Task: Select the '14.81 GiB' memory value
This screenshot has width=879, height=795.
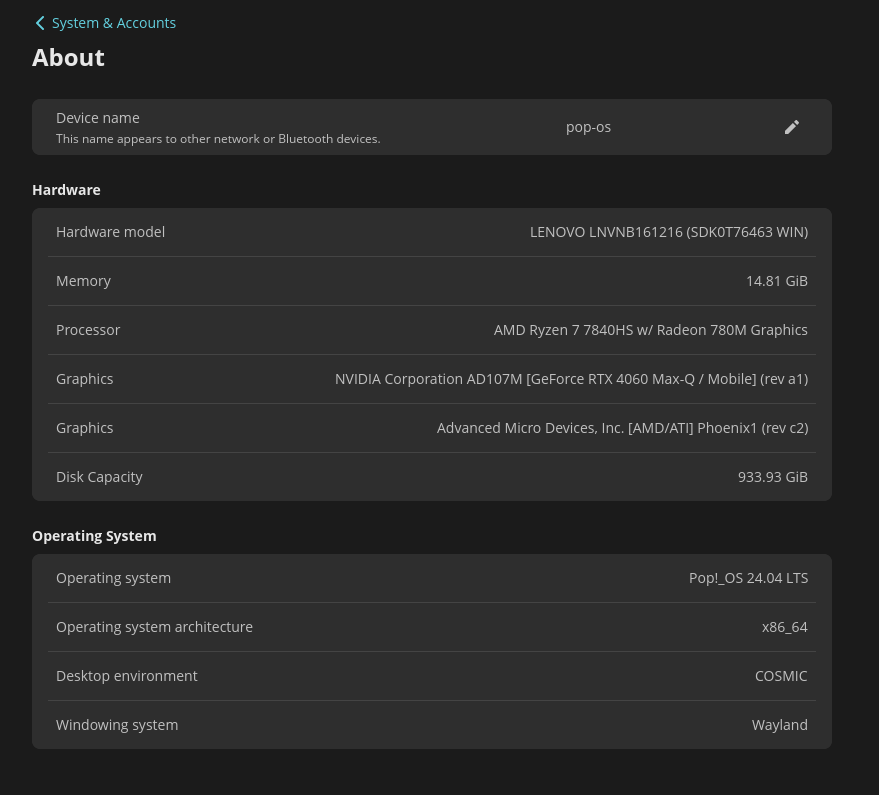Action: (x=776, y=281)
